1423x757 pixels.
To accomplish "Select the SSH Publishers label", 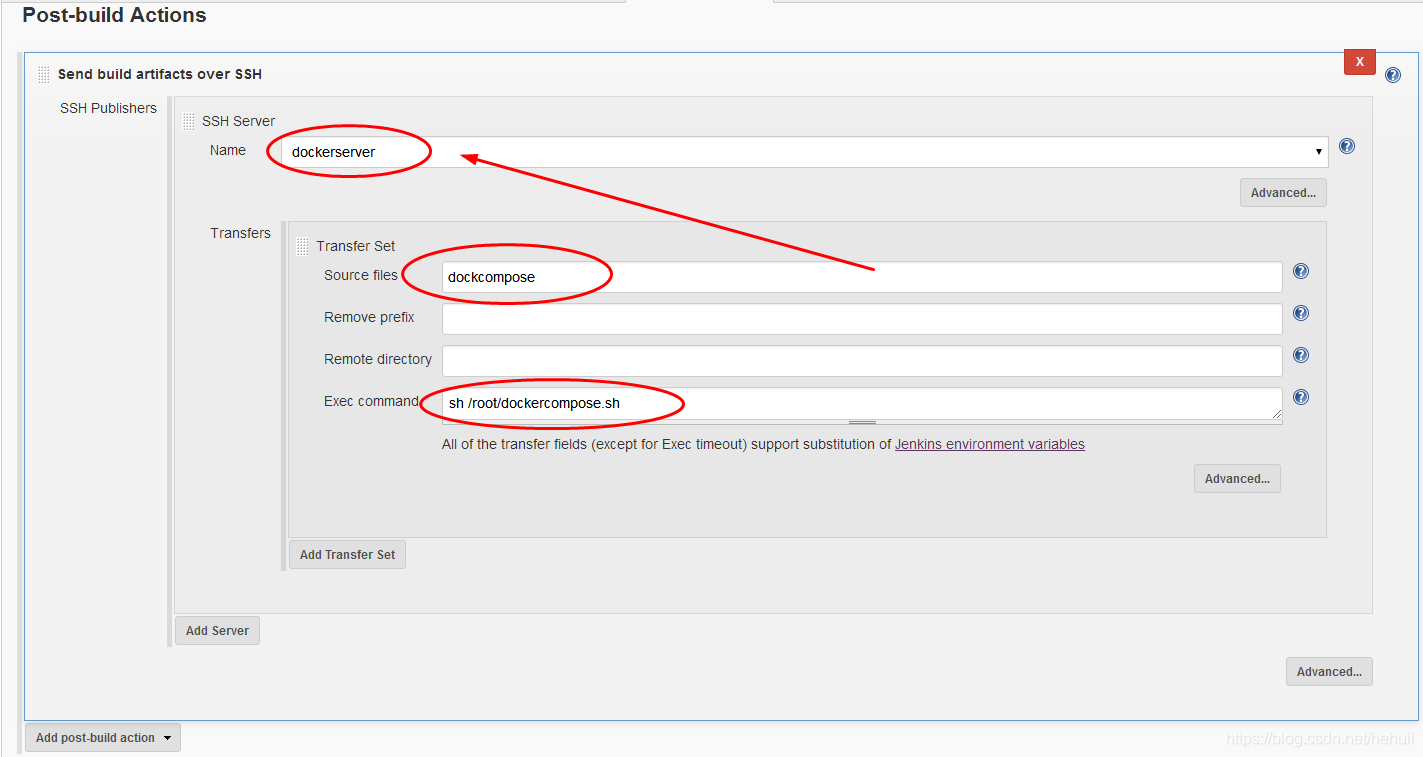I will (108, 108).
